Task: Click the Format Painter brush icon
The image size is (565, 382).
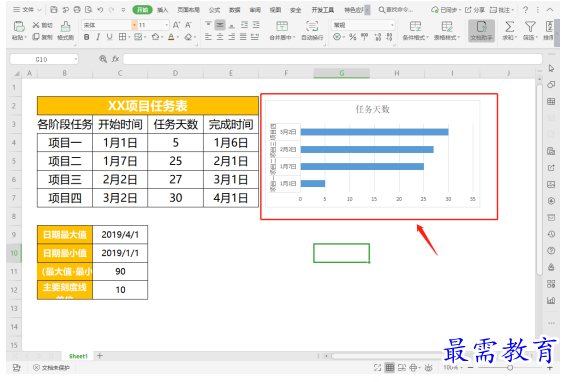Action: click(x=65, y=26)
